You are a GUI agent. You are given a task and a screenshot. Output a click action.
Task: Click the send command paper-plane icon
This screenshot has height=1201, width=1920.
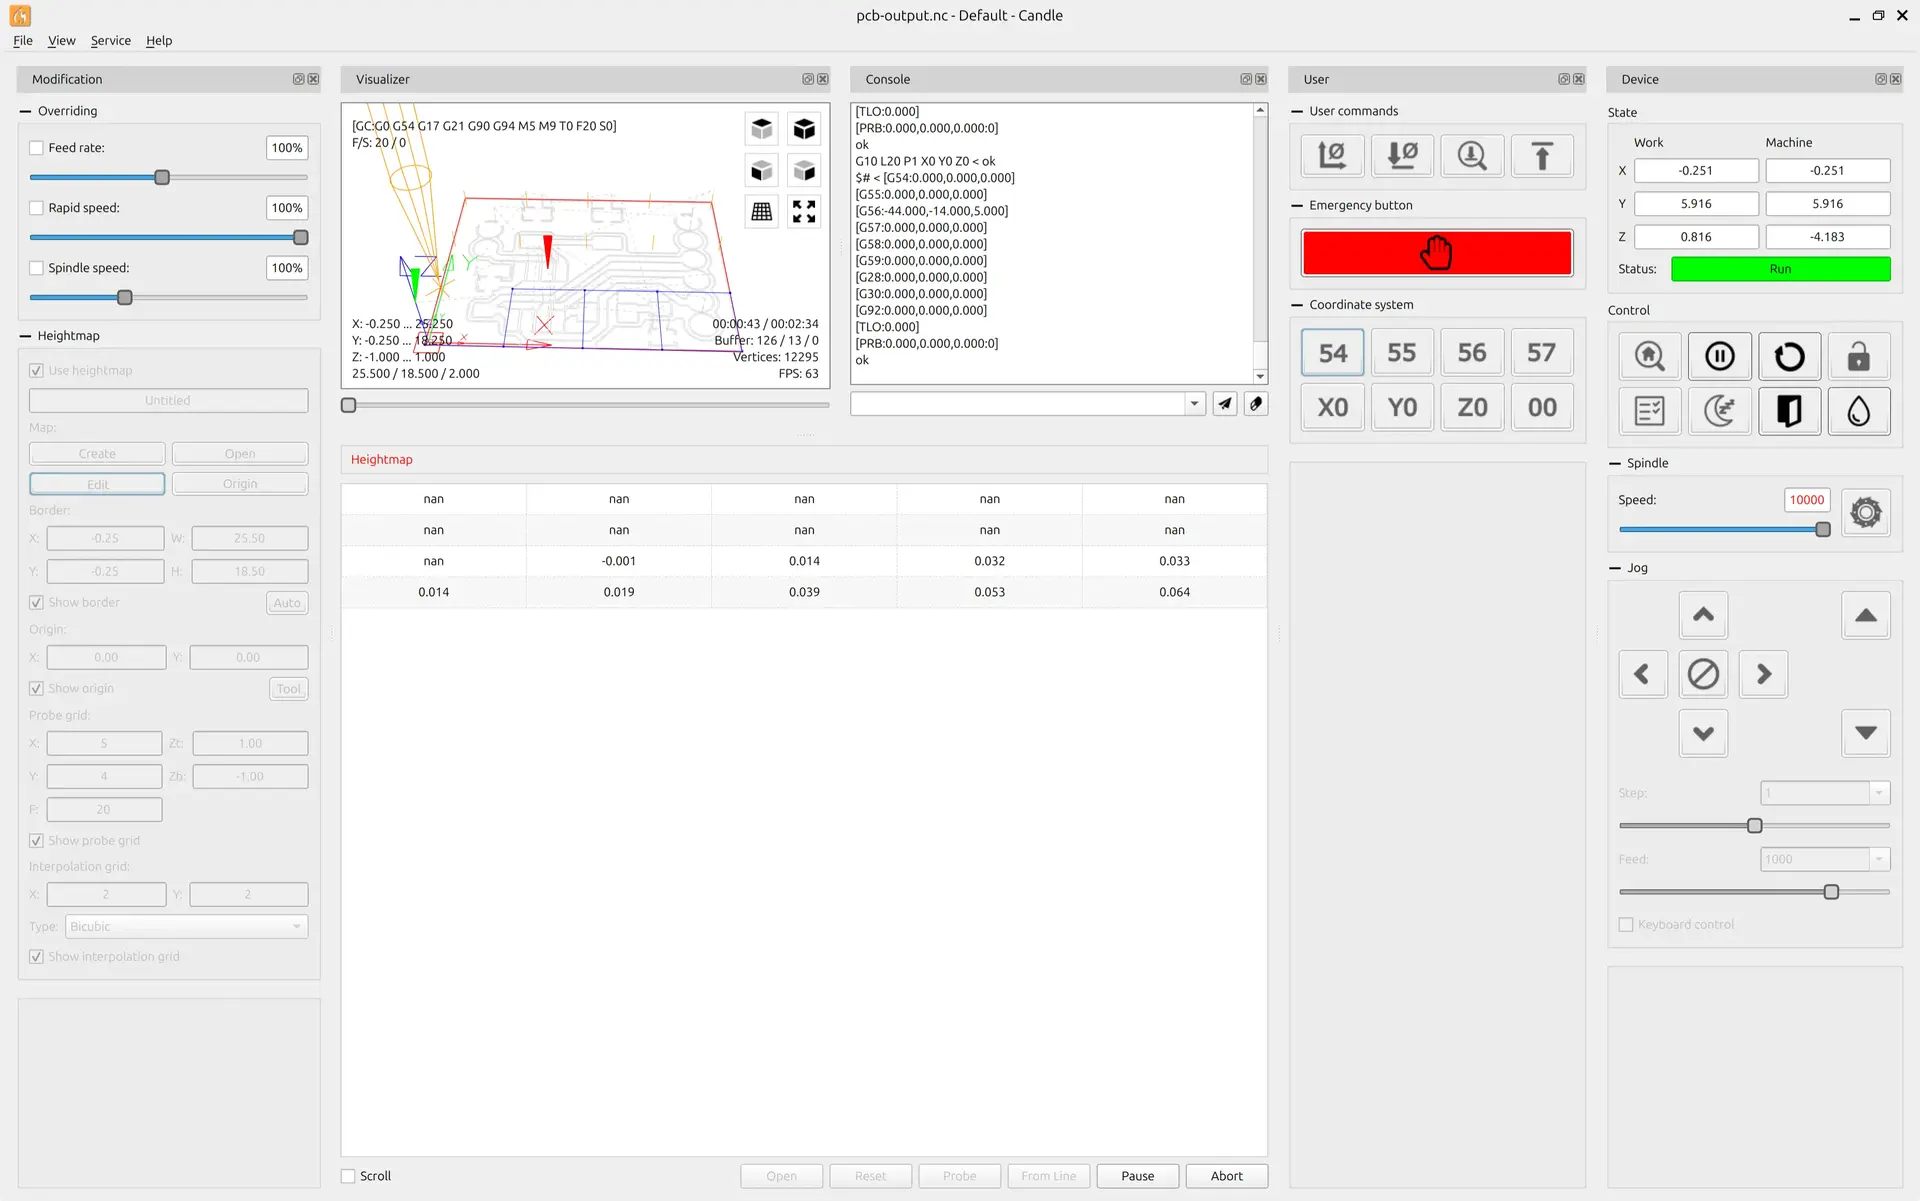(x=1225, y=403)
